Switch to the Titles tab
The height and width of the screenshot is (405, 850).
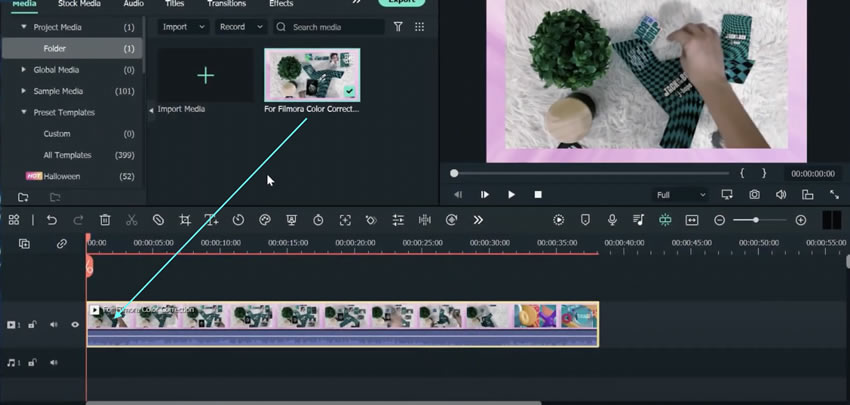(x=174, y=4)
